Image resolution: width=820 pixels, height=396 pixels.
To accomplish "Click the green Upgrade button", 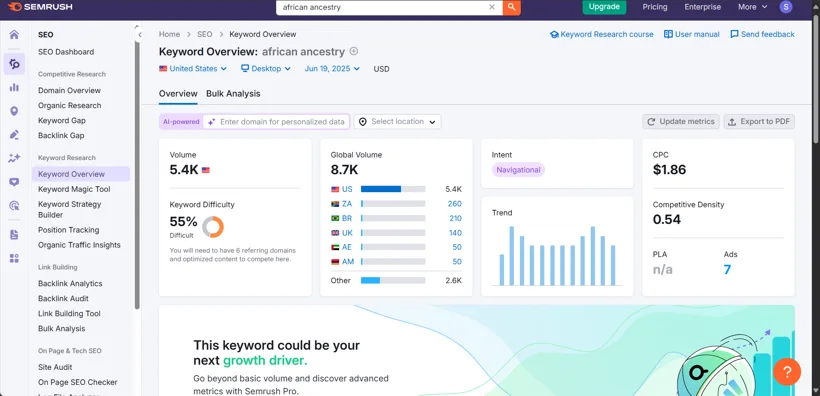I will 604,7.
